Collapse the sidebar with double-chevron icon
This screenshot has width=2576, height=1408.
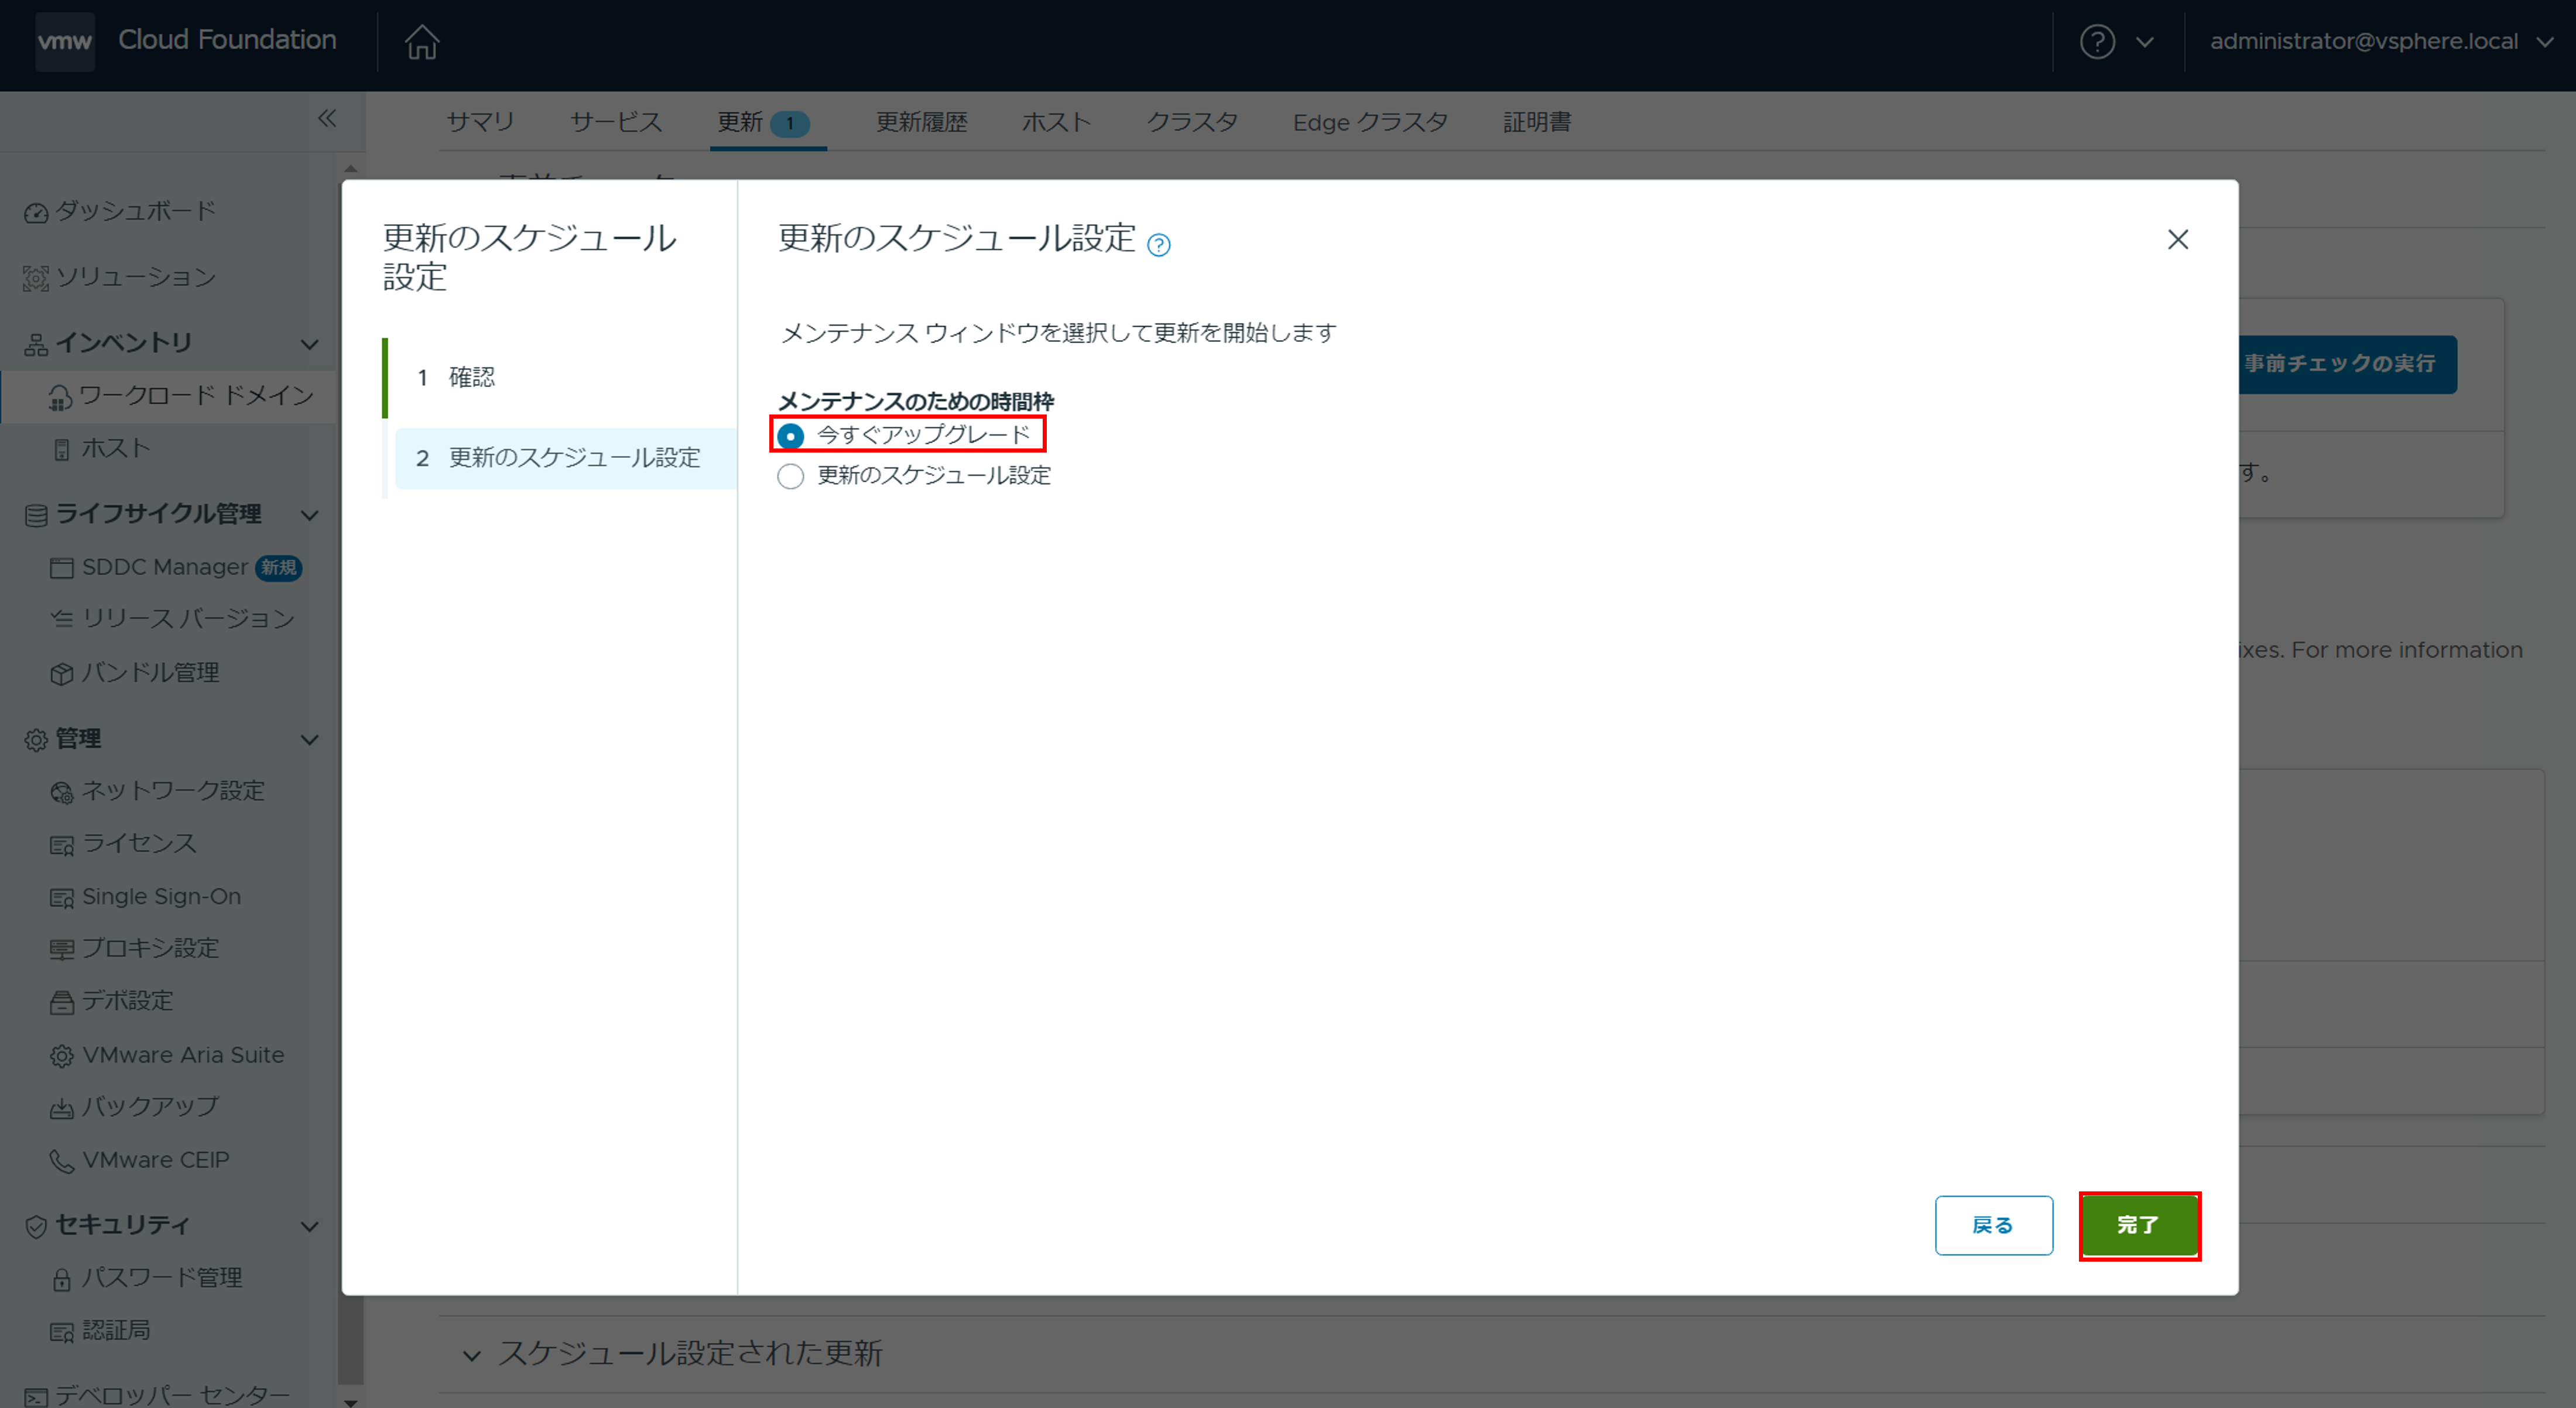pos(327,119)
